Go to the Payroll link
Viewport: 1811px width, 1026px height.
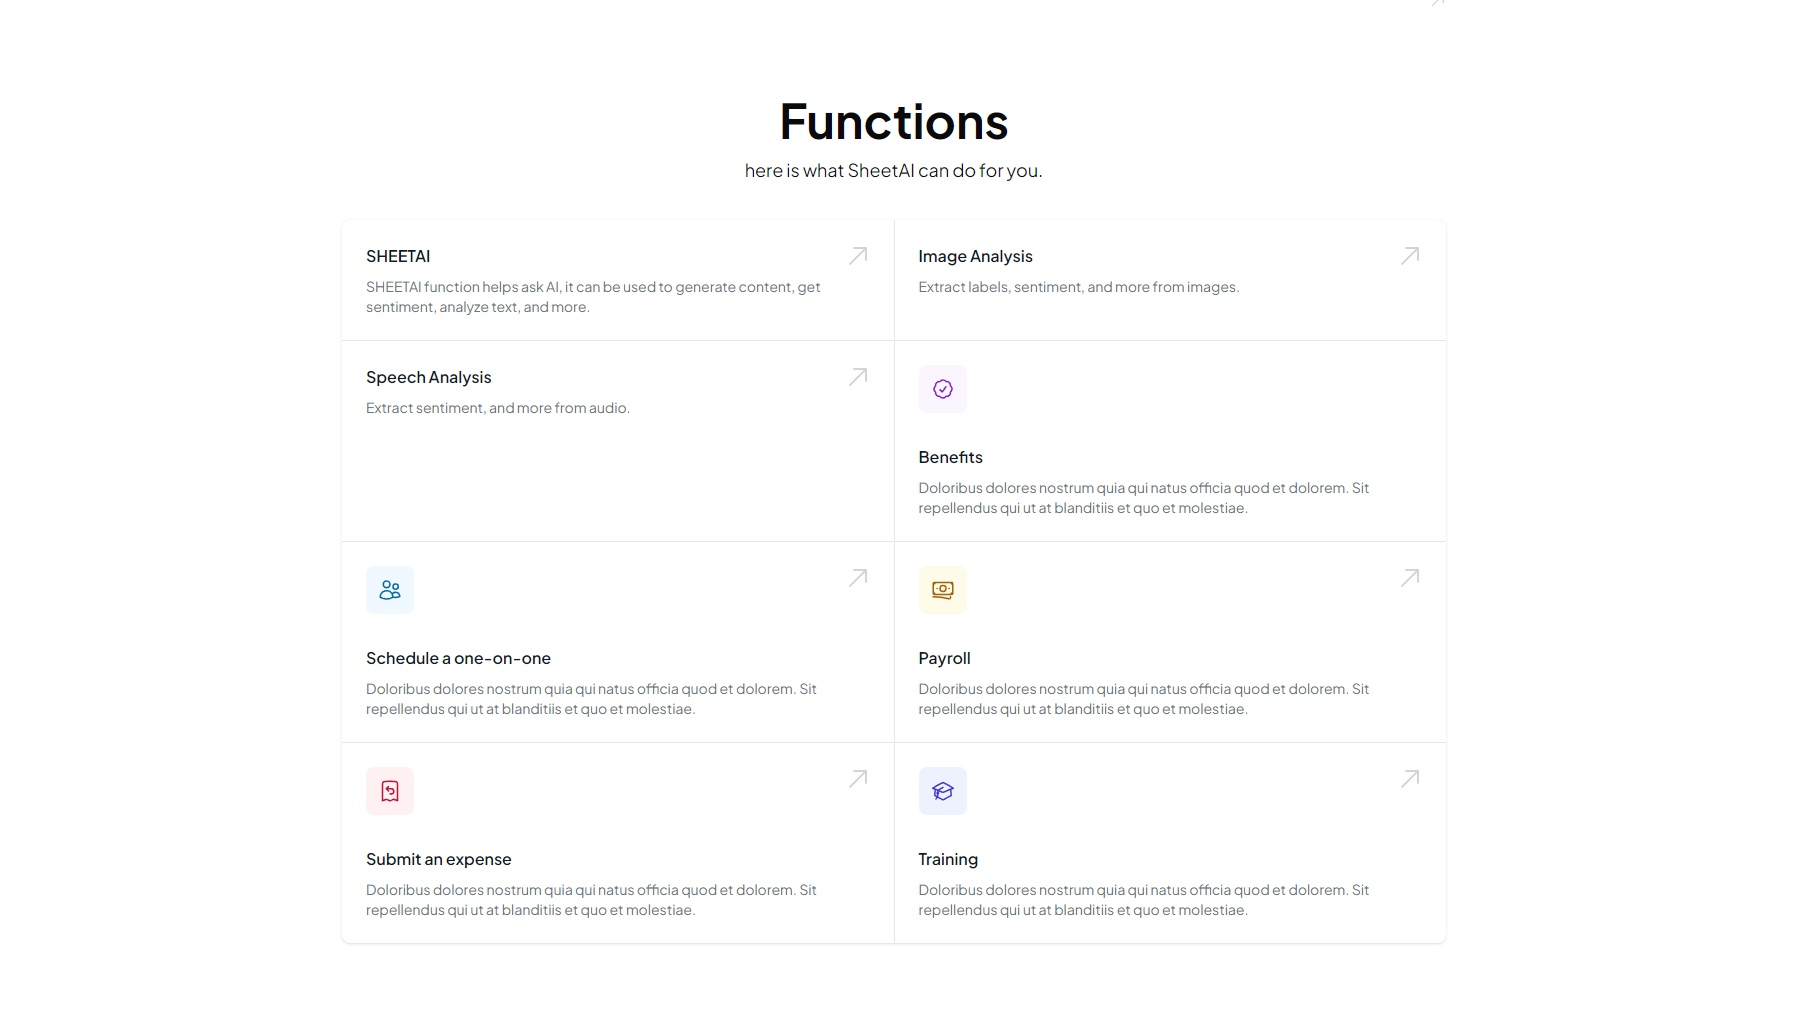point(944,659)
